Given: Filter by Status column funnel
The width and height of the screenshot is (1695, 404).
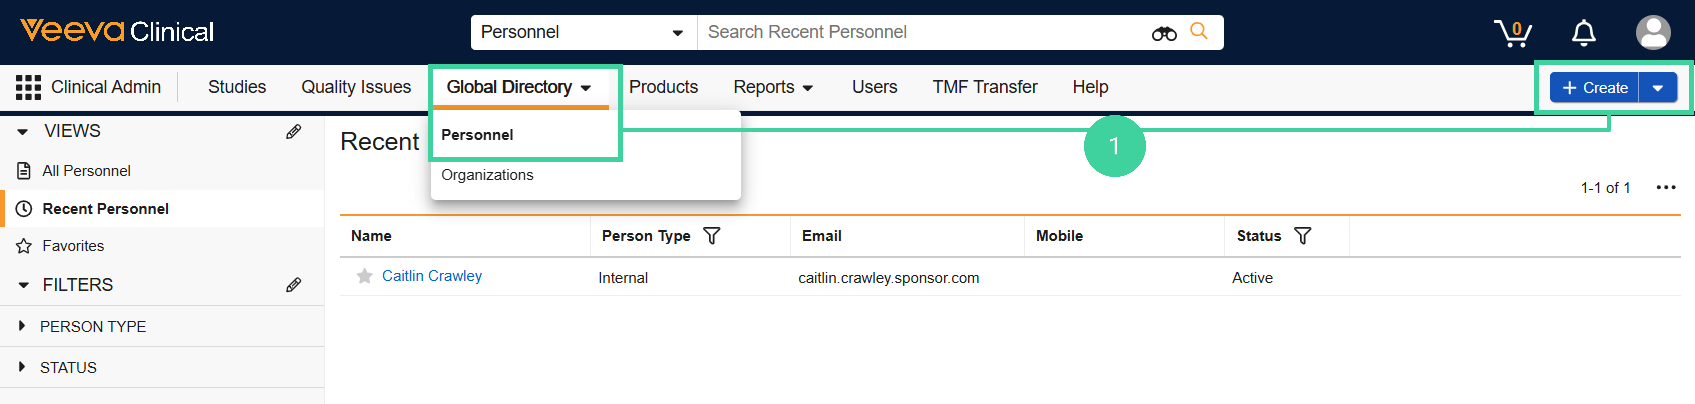Looking at the screenshot, I should (1303, 236).
